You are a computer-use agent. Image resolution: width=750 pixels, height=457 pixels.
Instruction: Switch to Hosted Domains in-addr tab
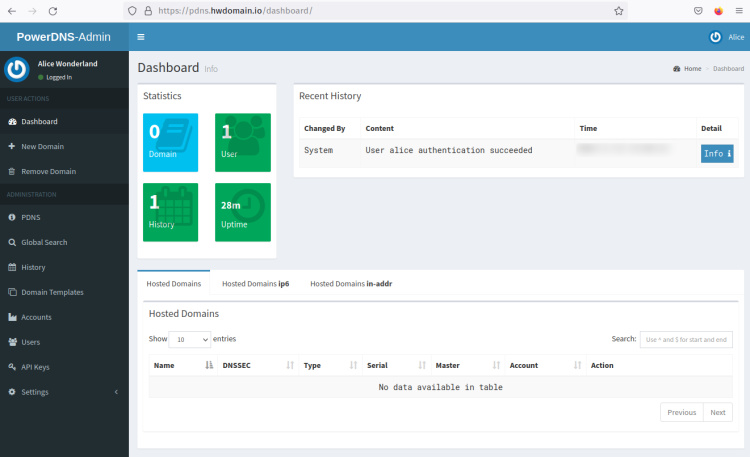pyautogui.click(x=350, y=284)
